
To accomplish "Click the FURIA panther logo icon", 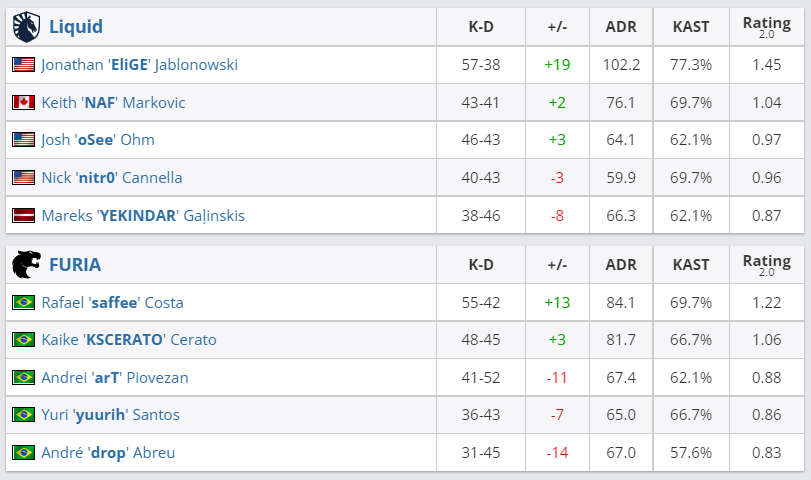I will 26,265.
